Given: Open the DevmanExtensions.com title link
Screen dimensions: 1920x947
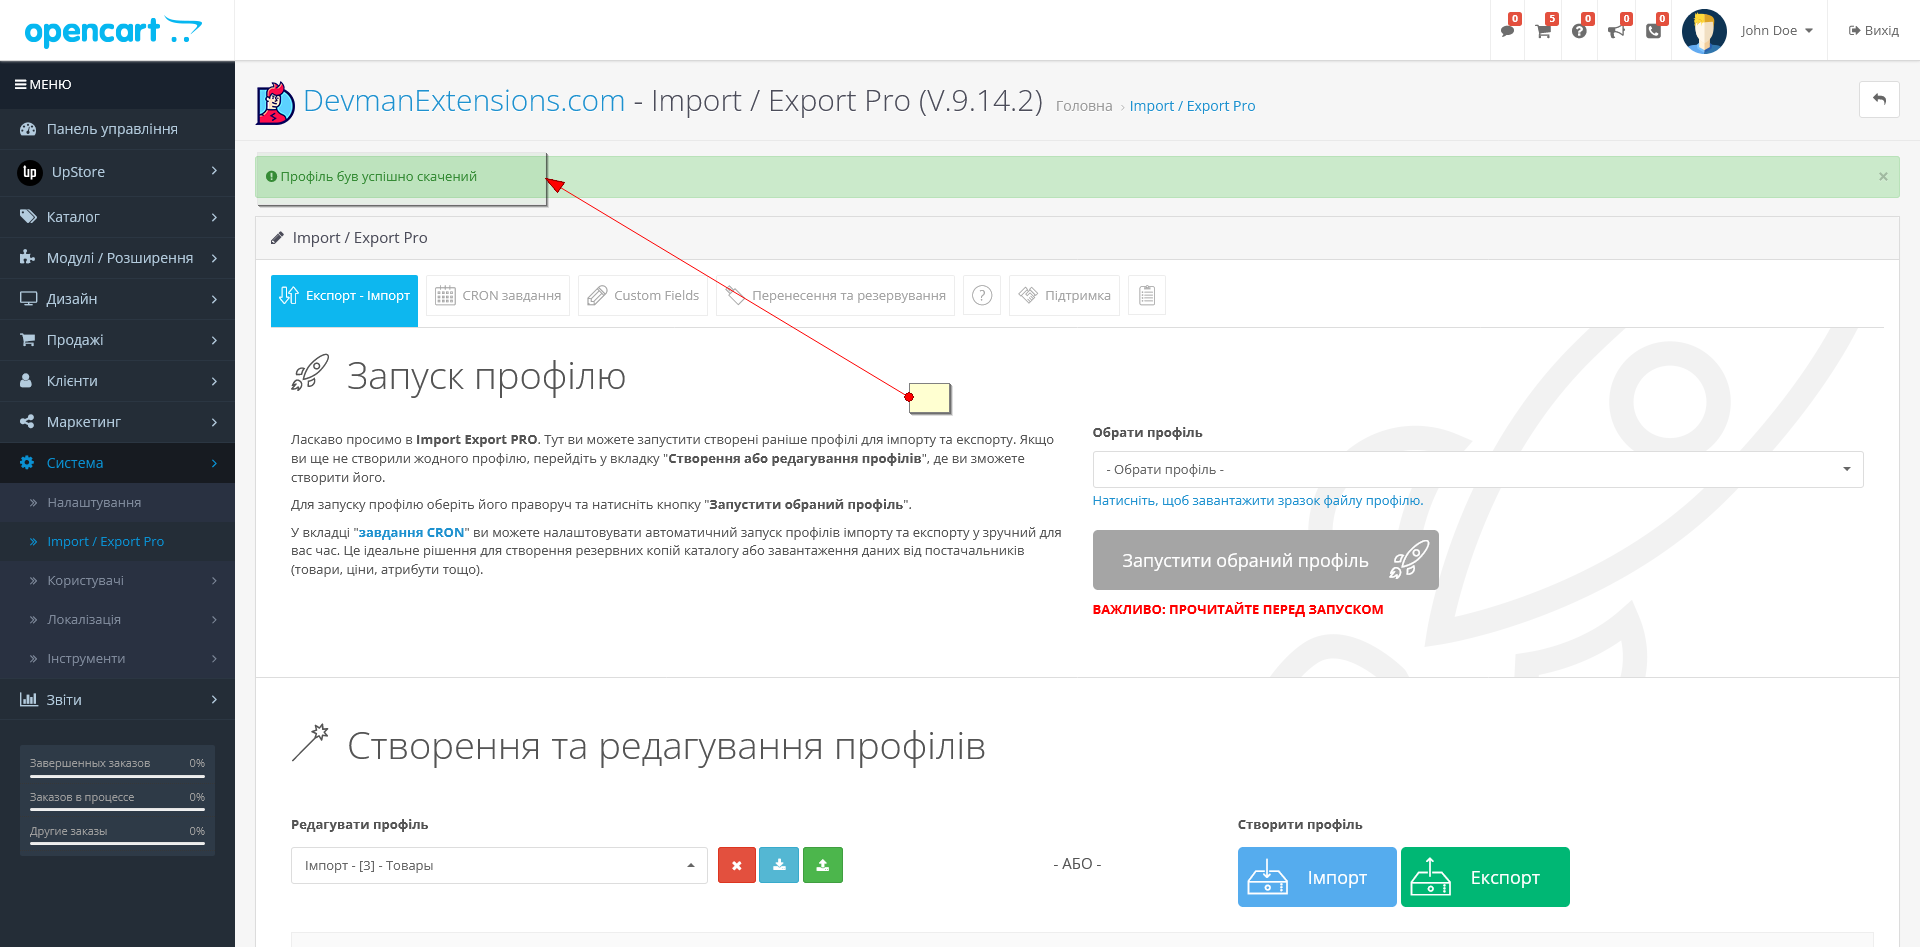Looking at the screenshot, I should (x=464, y=101).
